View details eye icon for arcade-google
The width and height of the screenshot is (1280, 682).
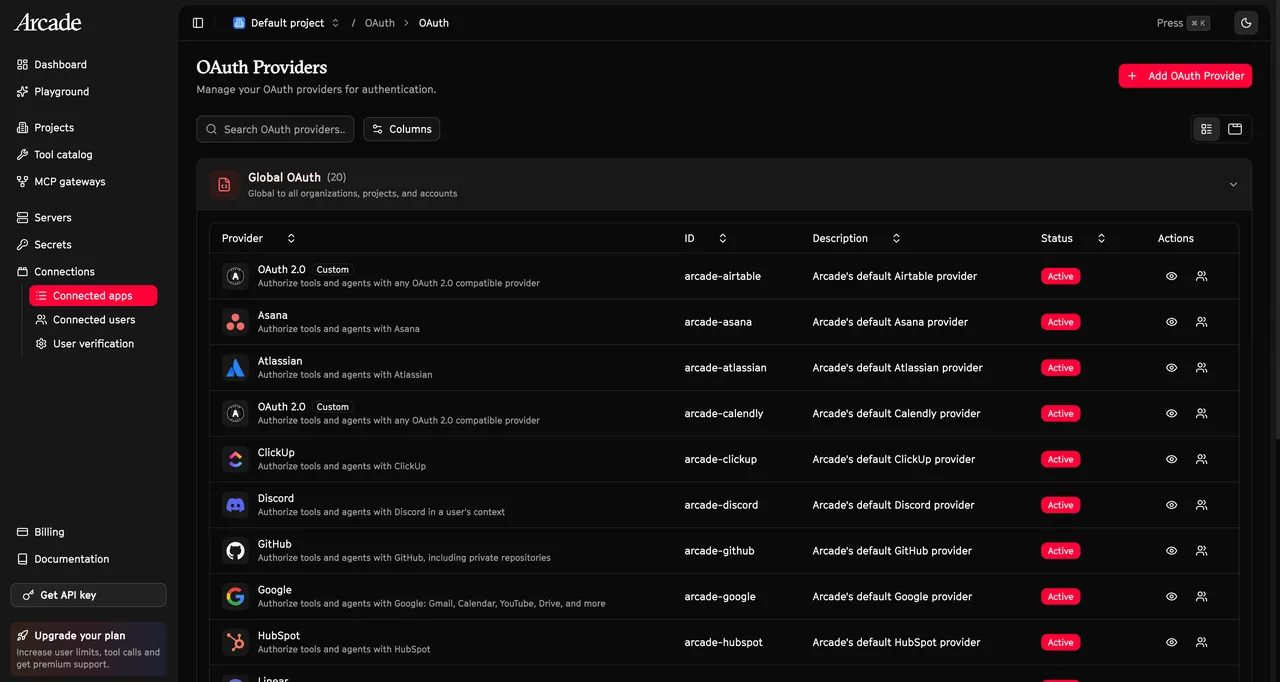point(1172,597)
